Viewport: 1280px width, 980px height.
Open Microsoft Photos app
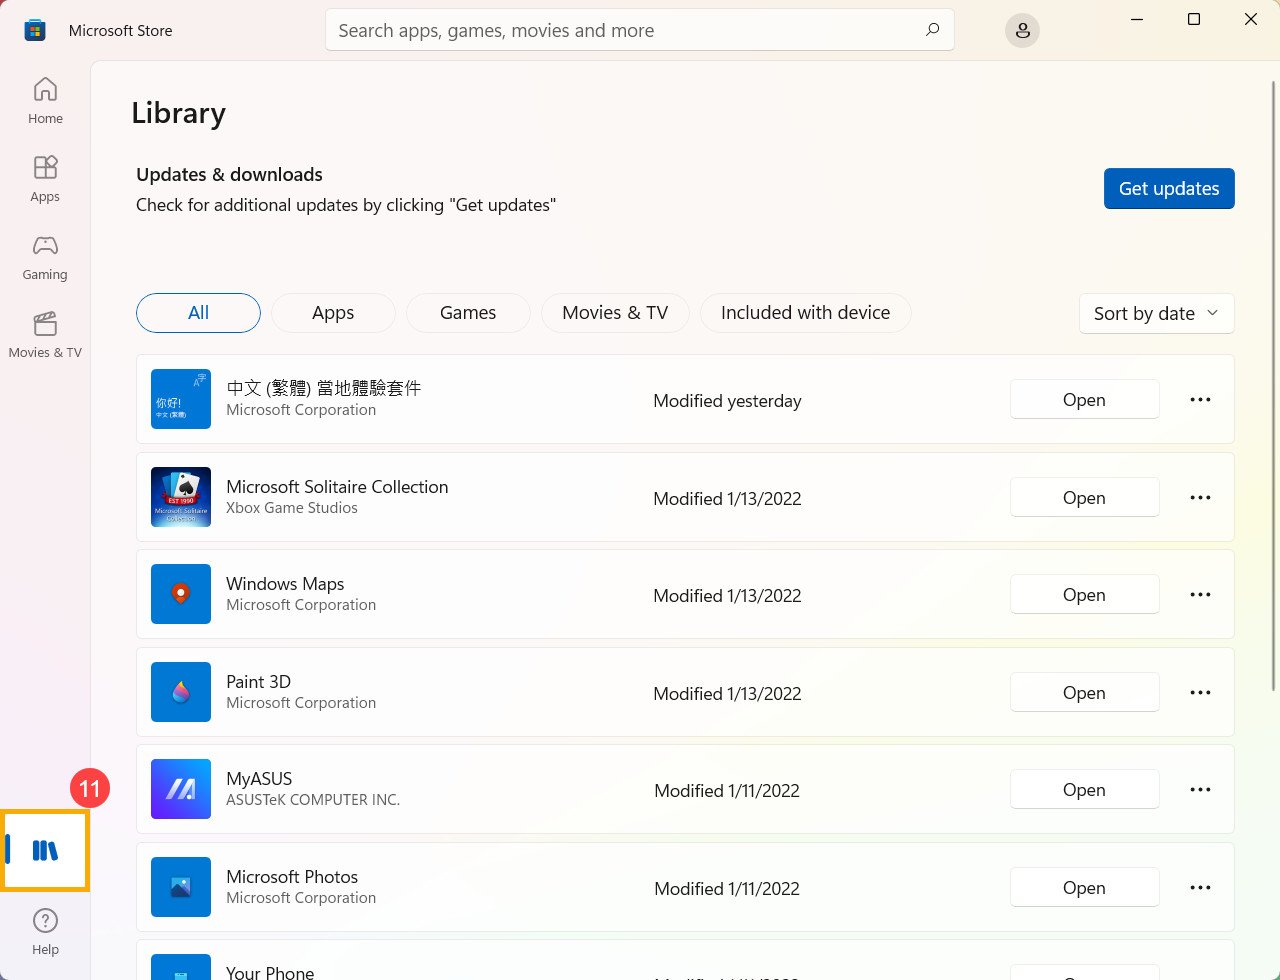(1084, 888)
